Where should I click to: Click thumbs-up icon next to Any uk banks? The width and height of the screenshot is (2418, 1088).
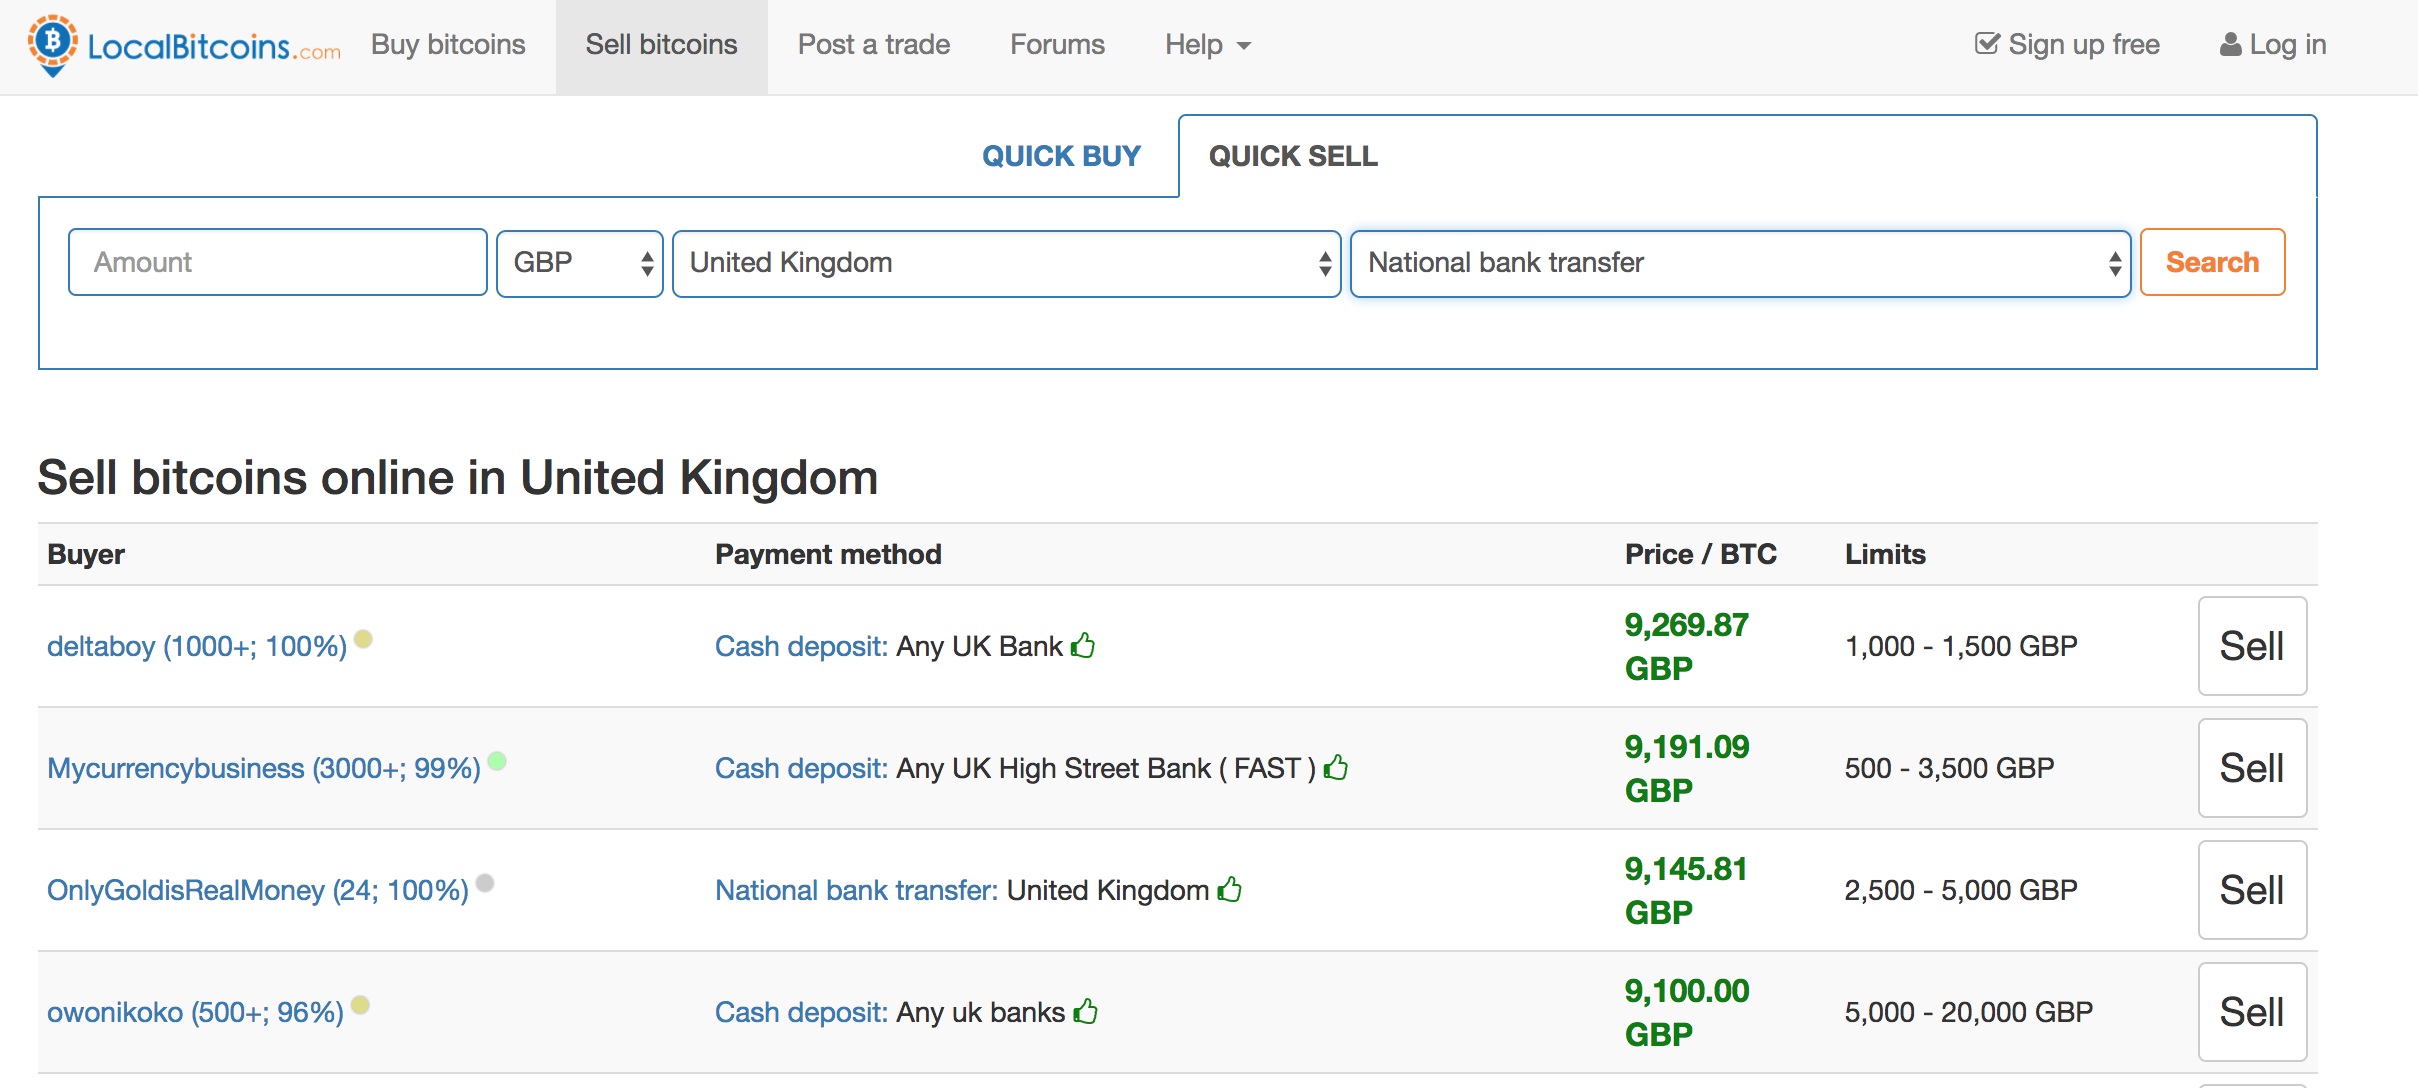coord(1086,1012)
